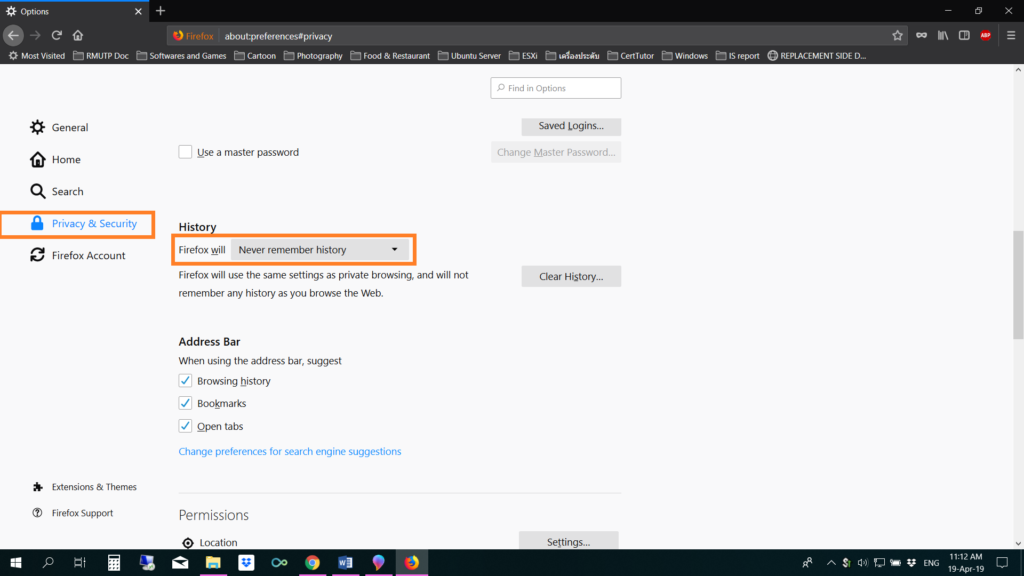
Task: Enable the Use a master password checkbox
Action: (x=185, y=151)
